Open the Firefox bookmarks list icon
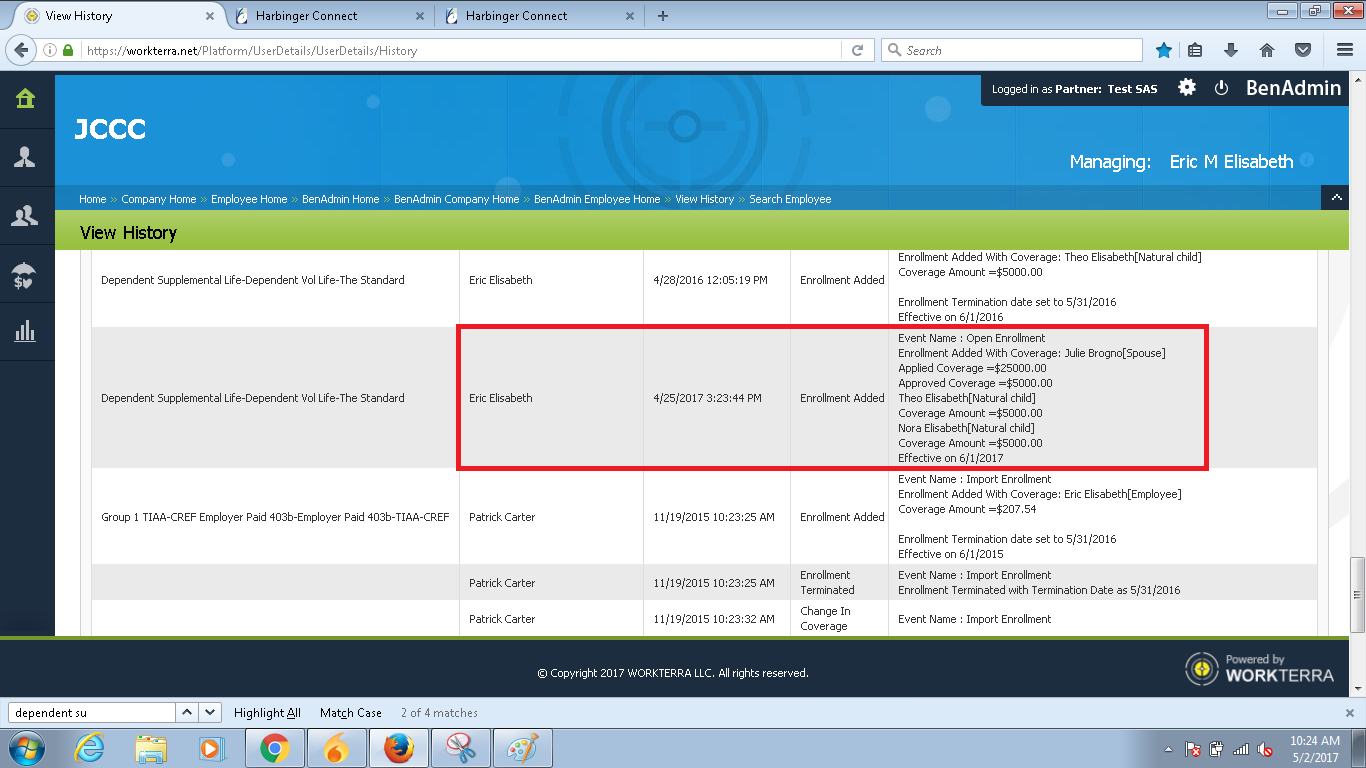The height and width of the screenshot is (768, 1366). point(1195,50)
